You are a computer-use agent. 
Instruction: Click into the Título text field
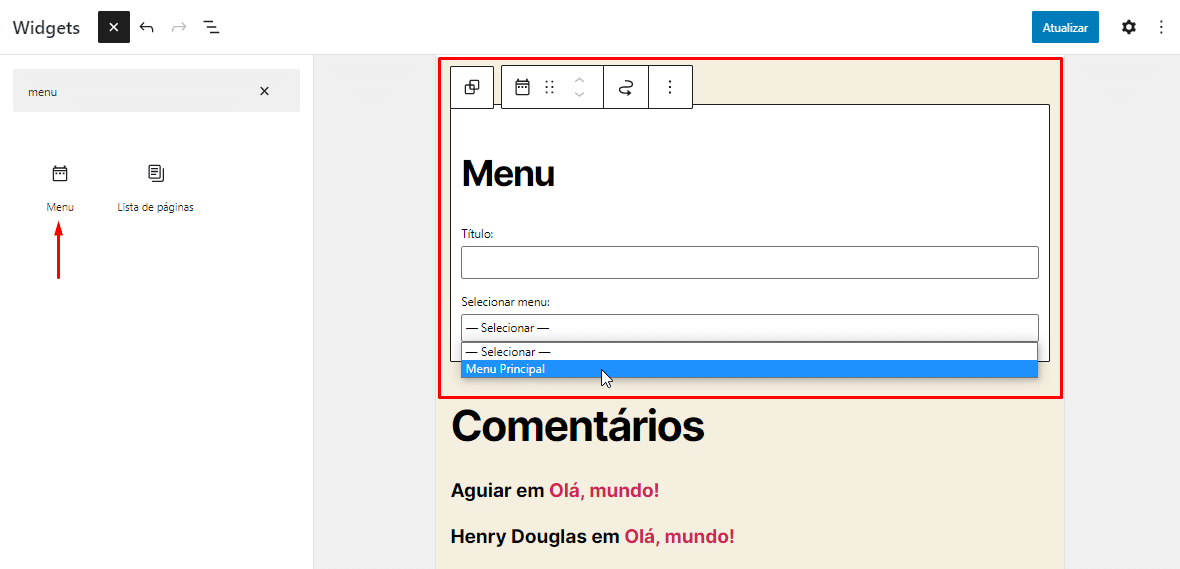coord(749,262)
